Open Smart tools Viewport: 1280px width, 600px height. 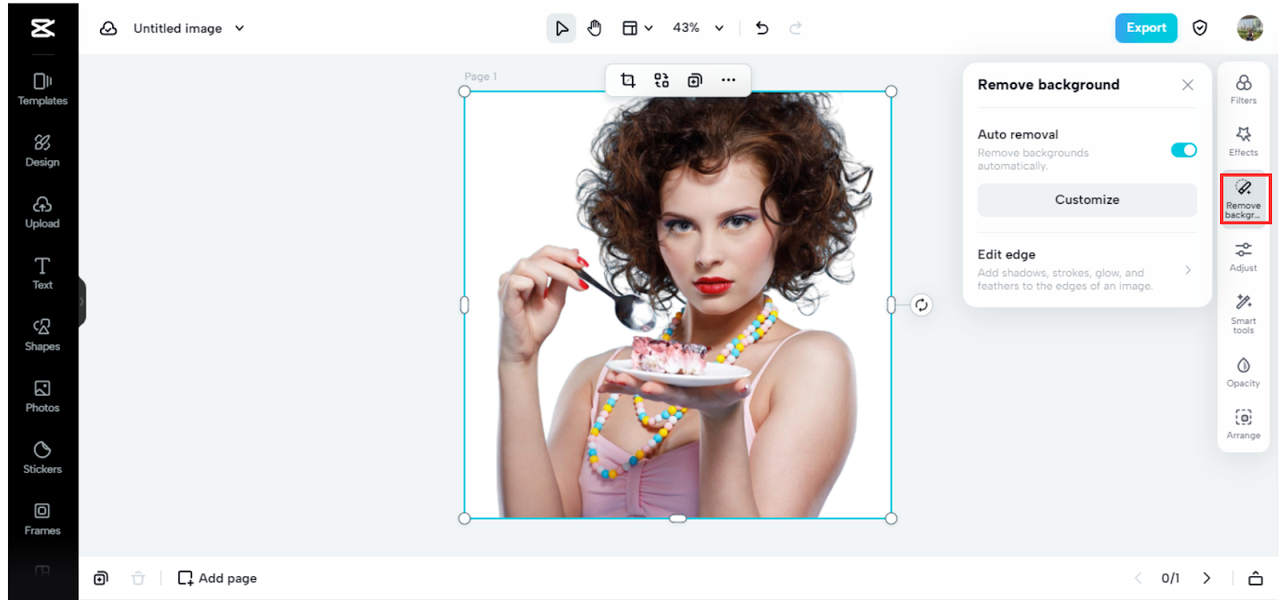coord(1244,314)
